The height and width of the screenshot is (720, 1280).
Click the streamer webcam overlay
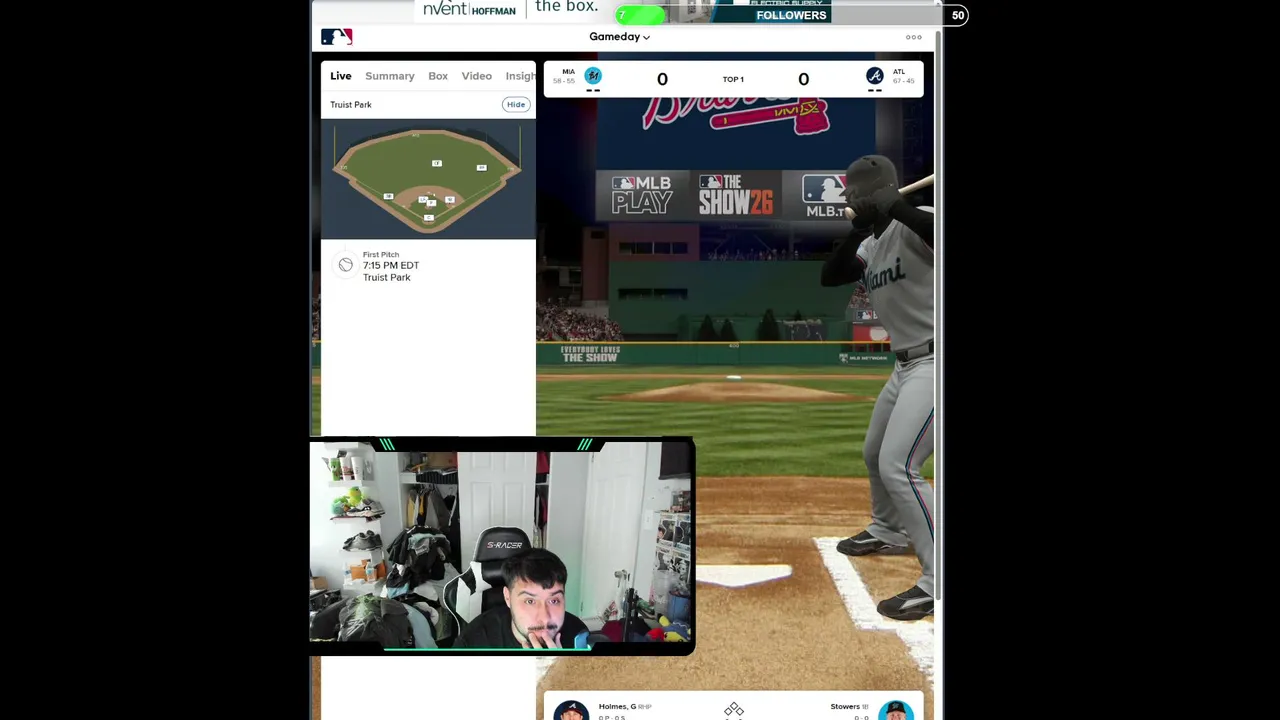[x=501, y=547]
